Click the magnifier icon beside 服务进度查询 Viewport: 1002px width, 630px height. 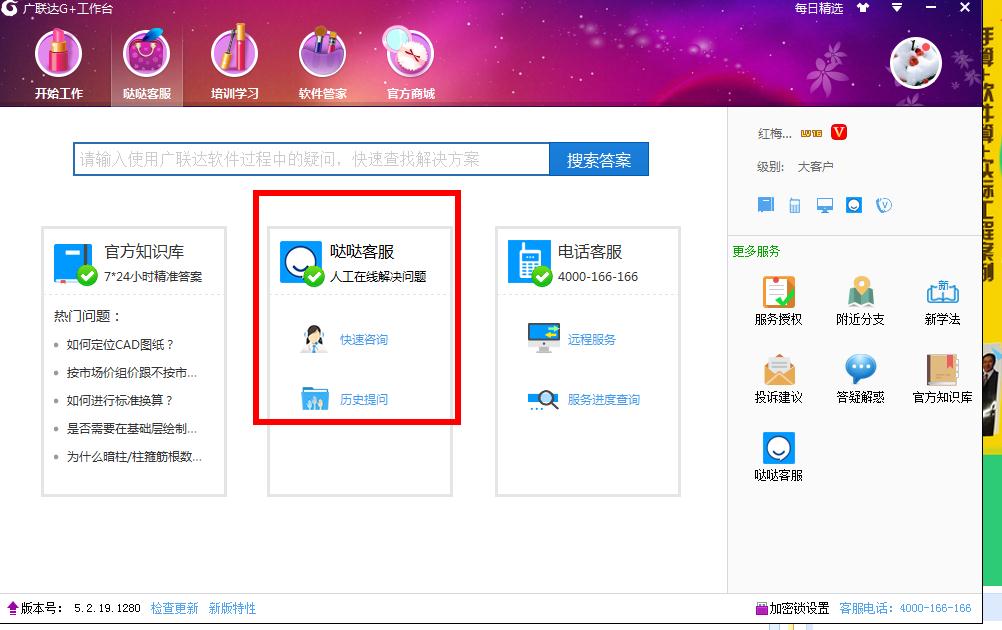click(x=544, y=400)
